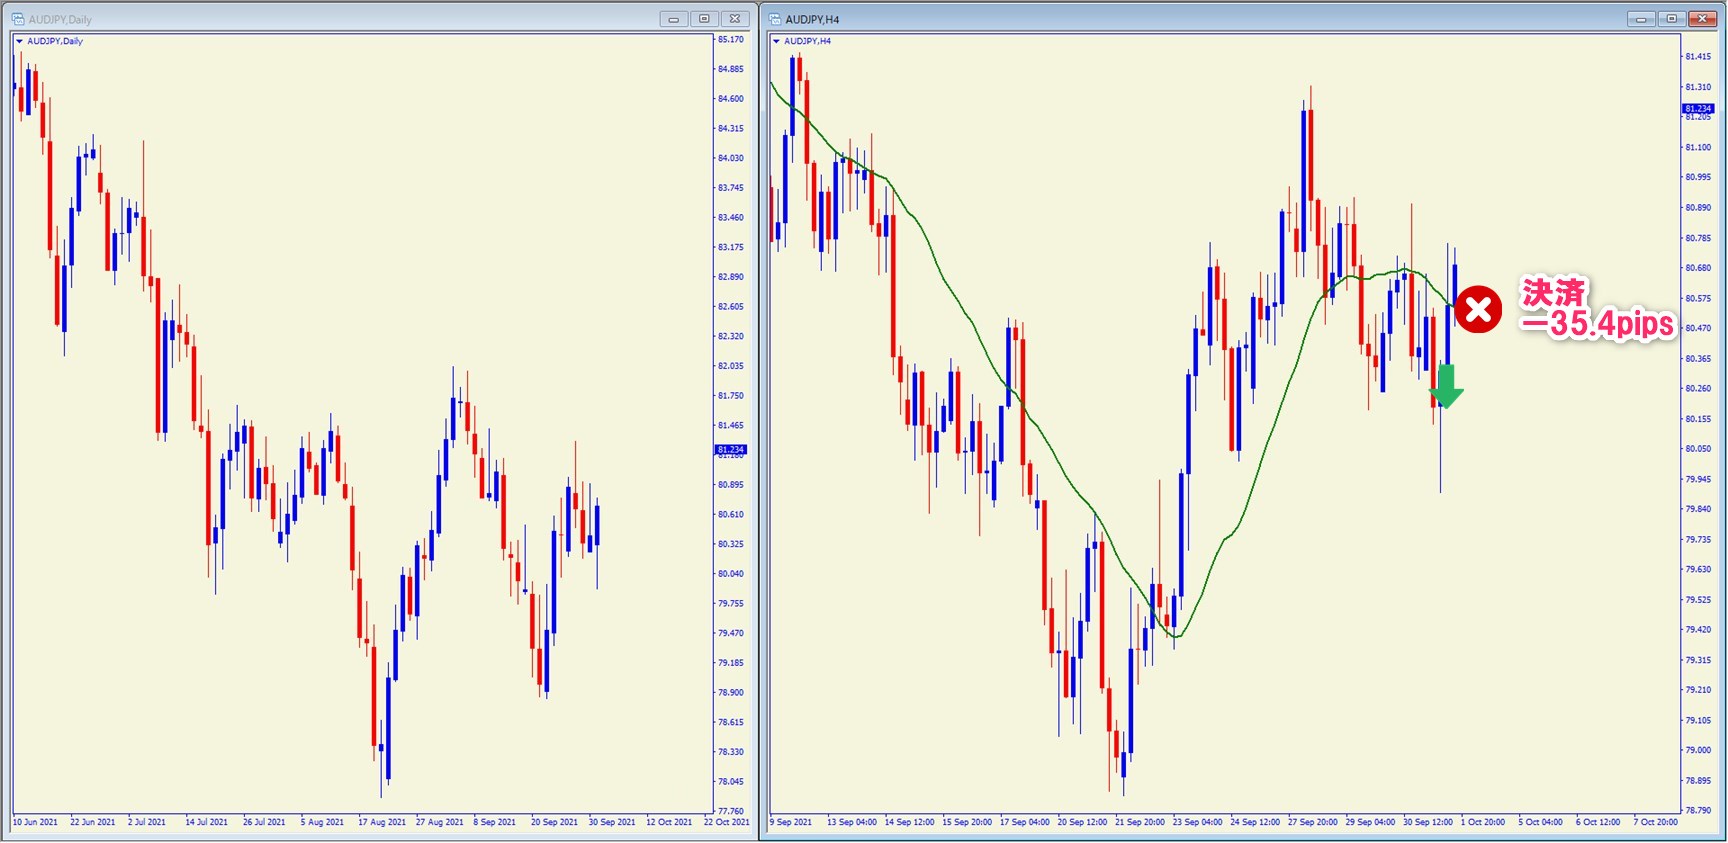
Task: Click the 79.840 price label on H4 axis
Action: [1698, 509]
